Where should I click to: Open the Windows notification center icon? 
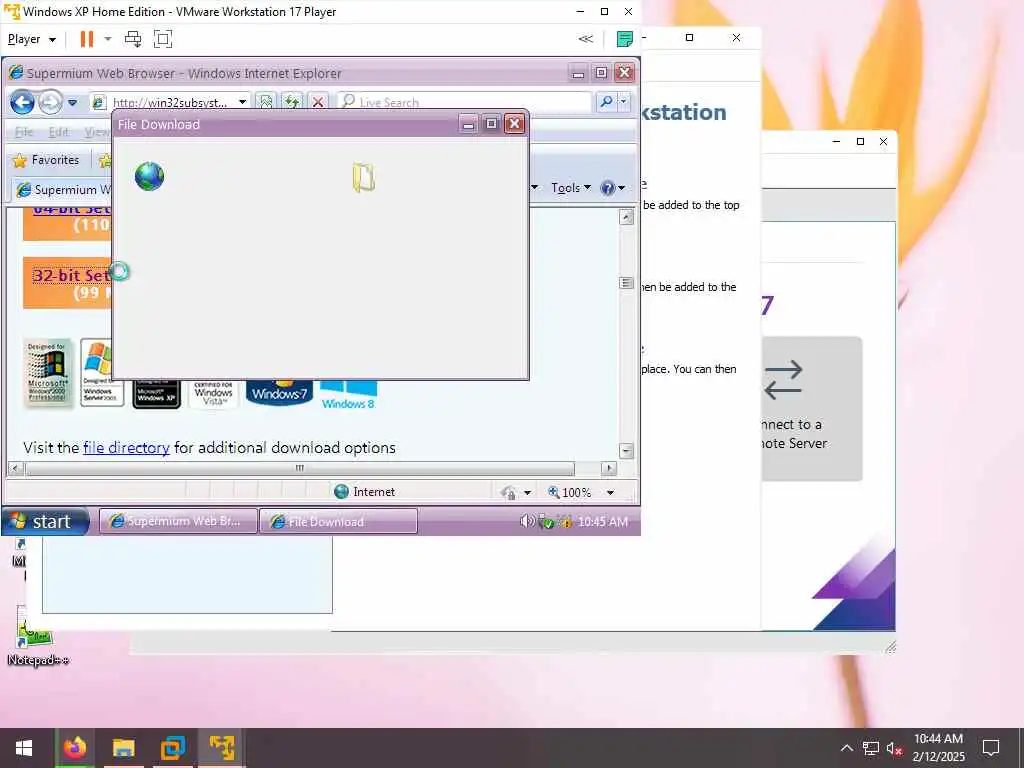click(x=991, y=748)
